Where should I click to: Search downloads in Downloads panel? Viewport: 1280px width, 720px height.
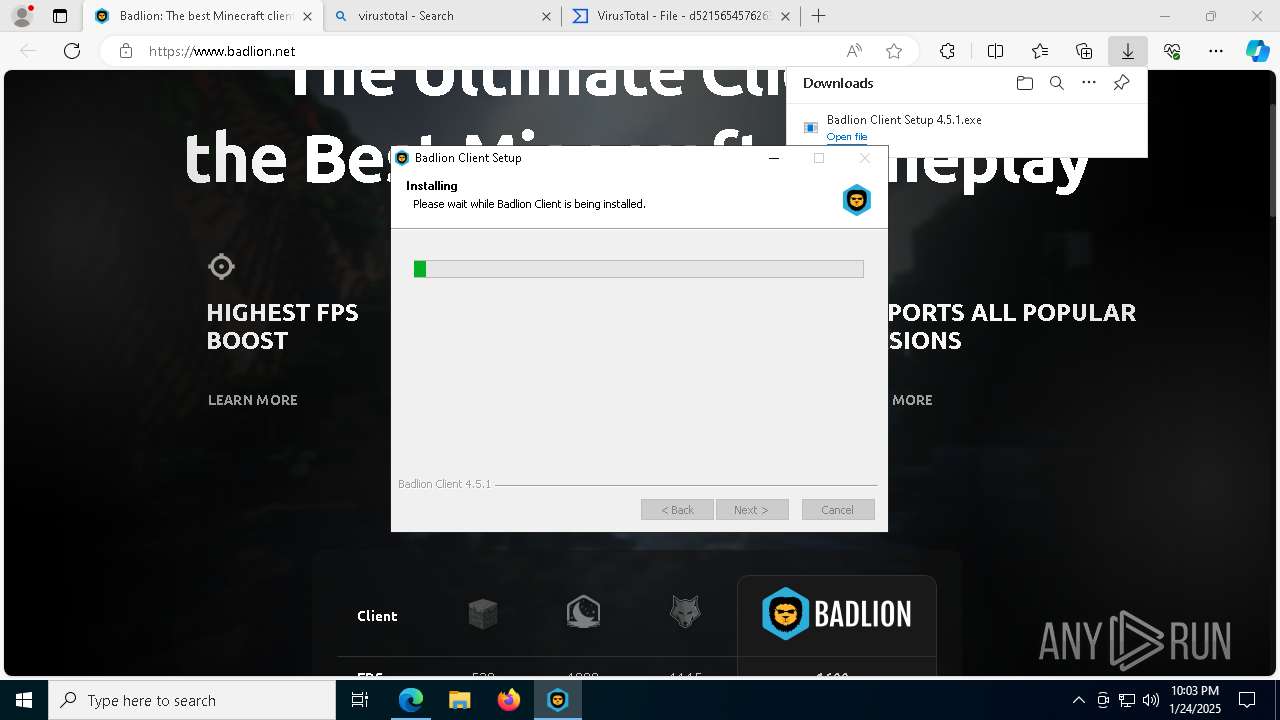[x=1056, y=83]
